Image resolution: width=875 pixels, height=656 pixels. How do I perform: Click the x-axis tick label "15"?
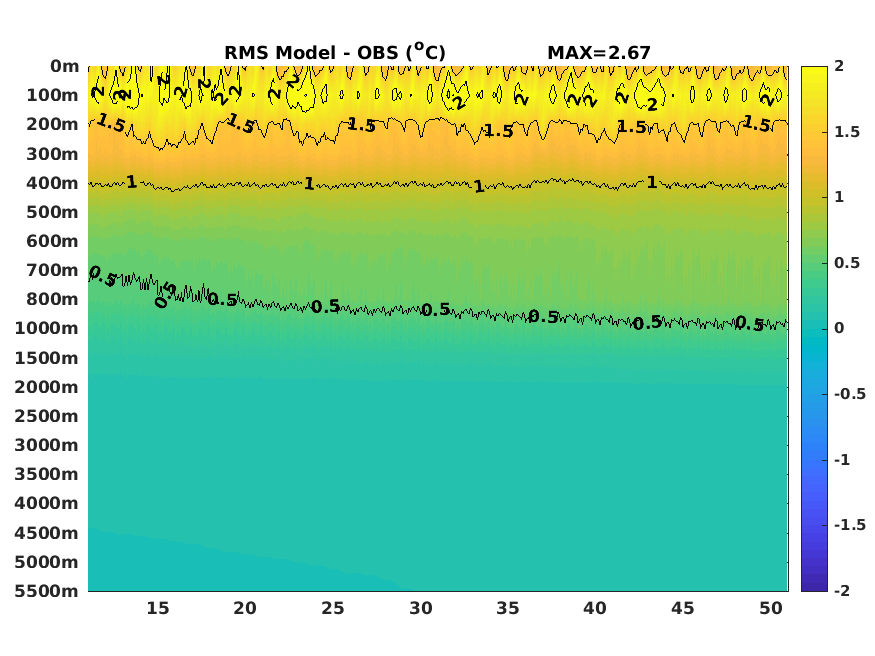[158, 608]
